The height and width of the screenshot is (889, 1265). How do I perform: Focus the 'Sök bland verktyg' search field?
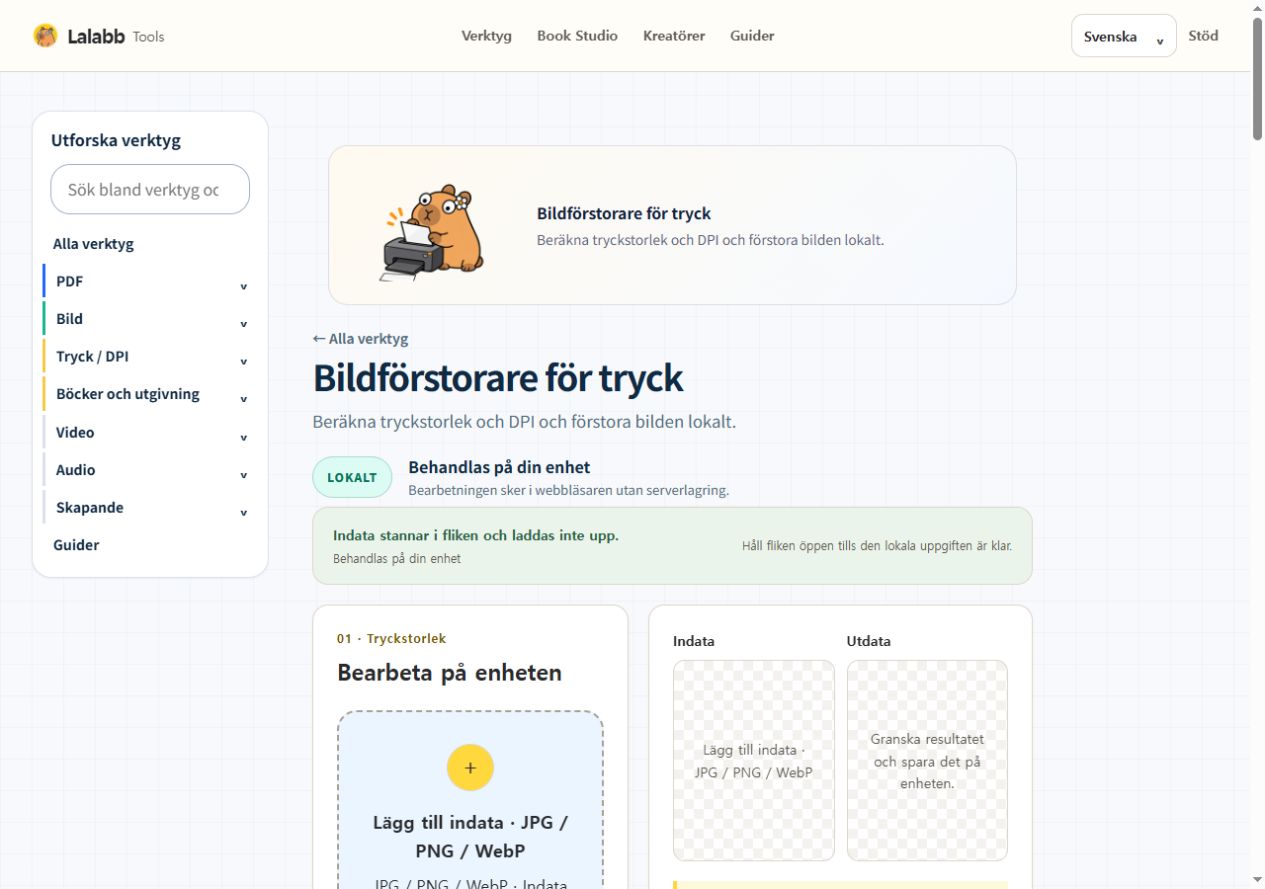point(150,189)
